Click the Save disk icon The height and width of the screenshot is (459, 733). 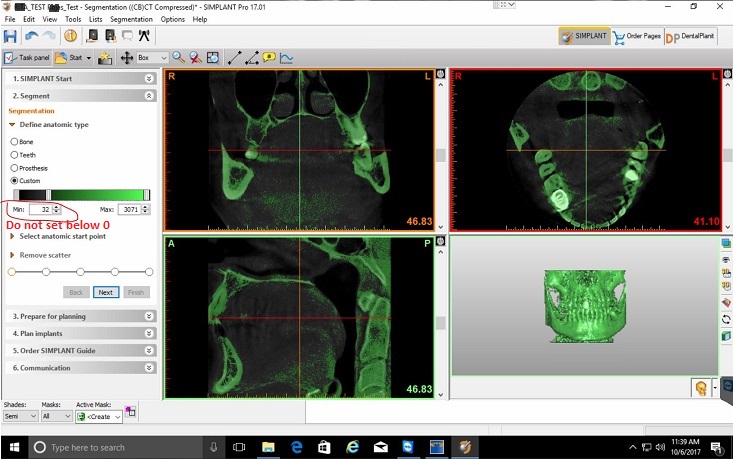(12, 36)
